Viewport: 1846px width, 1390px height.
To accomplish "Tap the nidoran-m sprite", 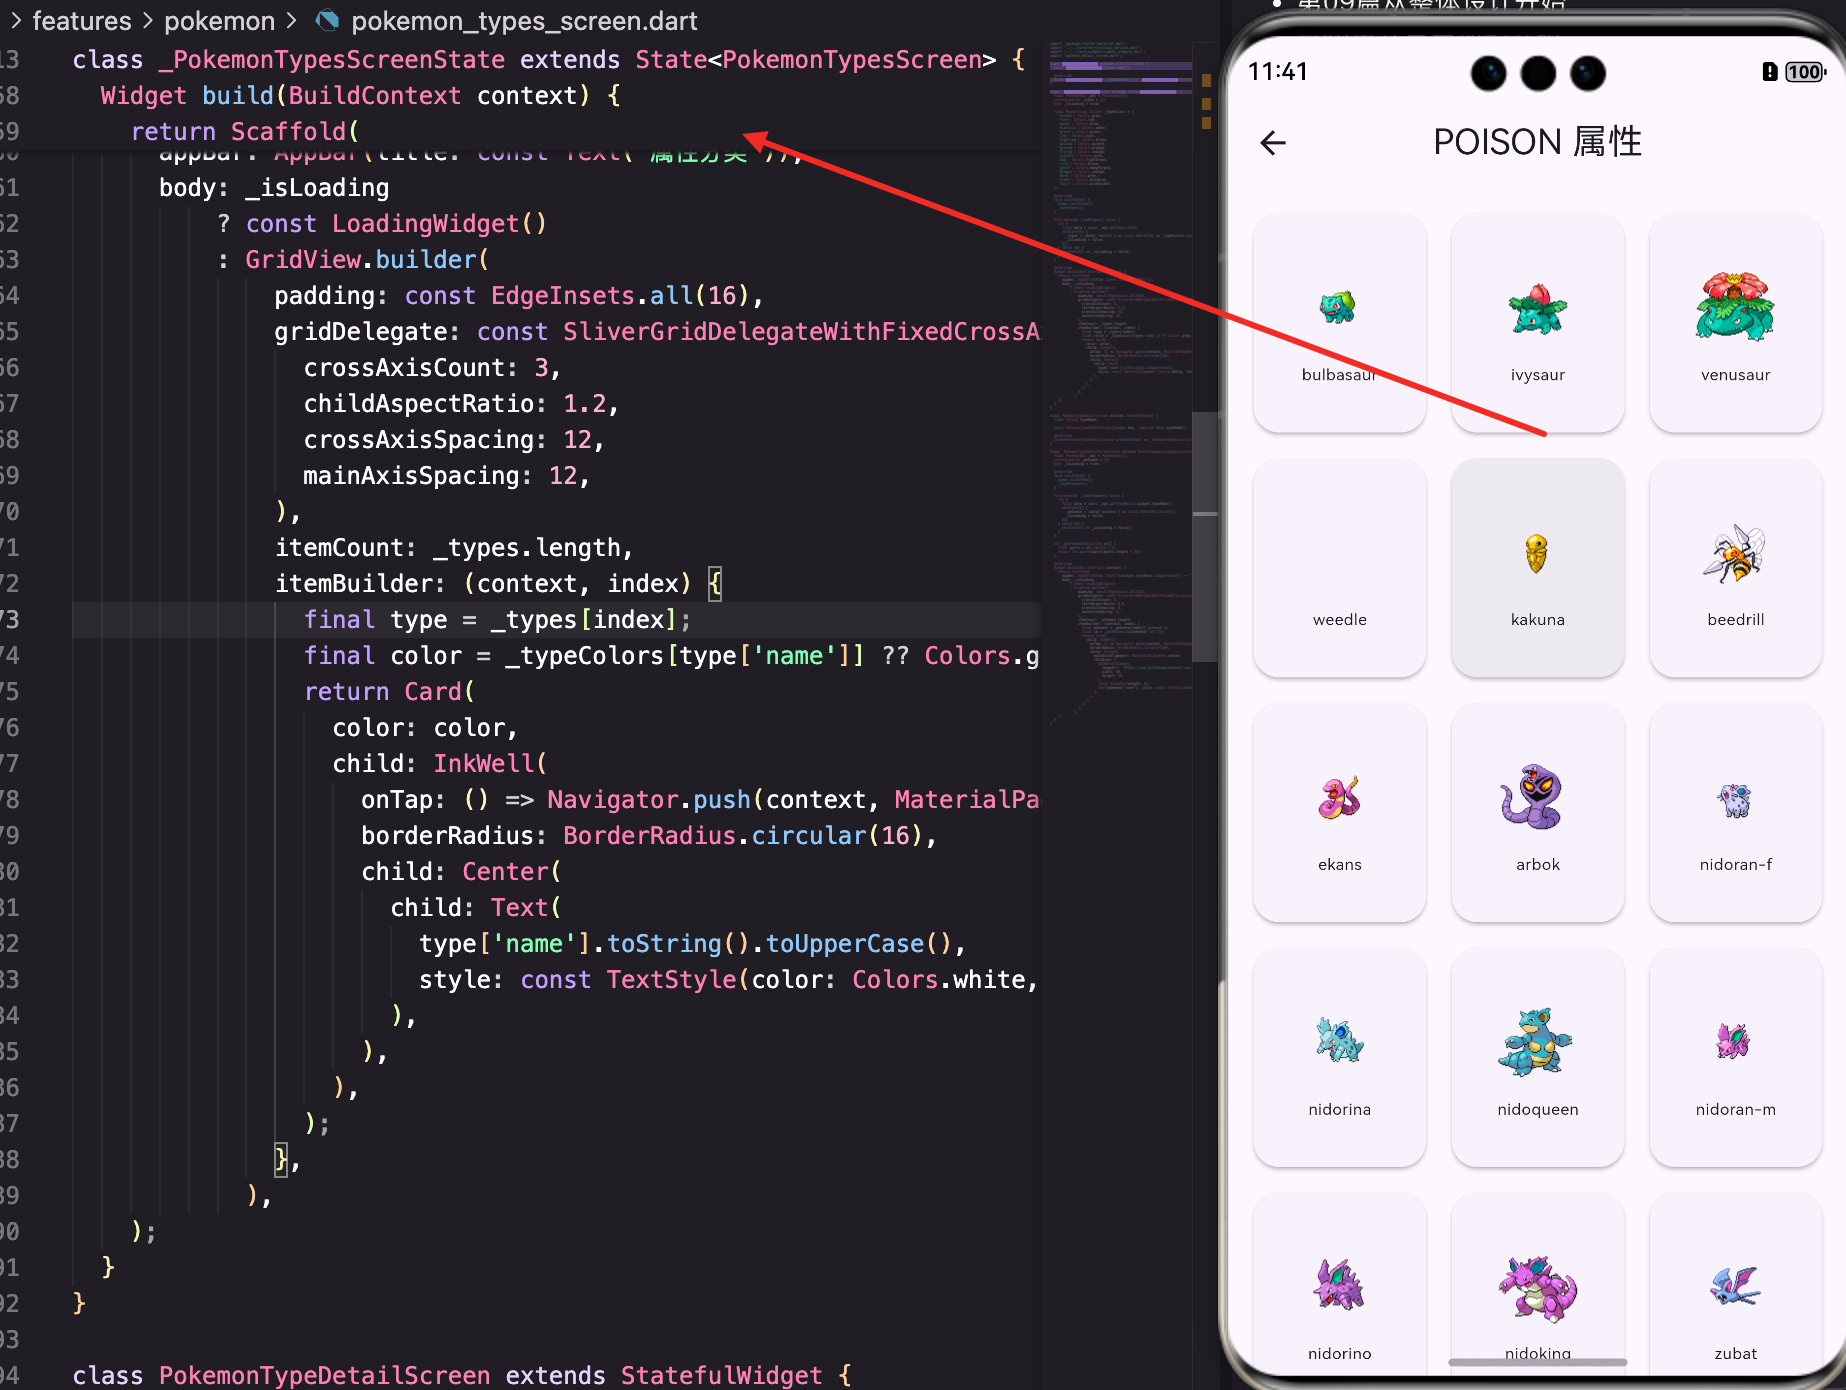I will [x=1733, y=1041].
